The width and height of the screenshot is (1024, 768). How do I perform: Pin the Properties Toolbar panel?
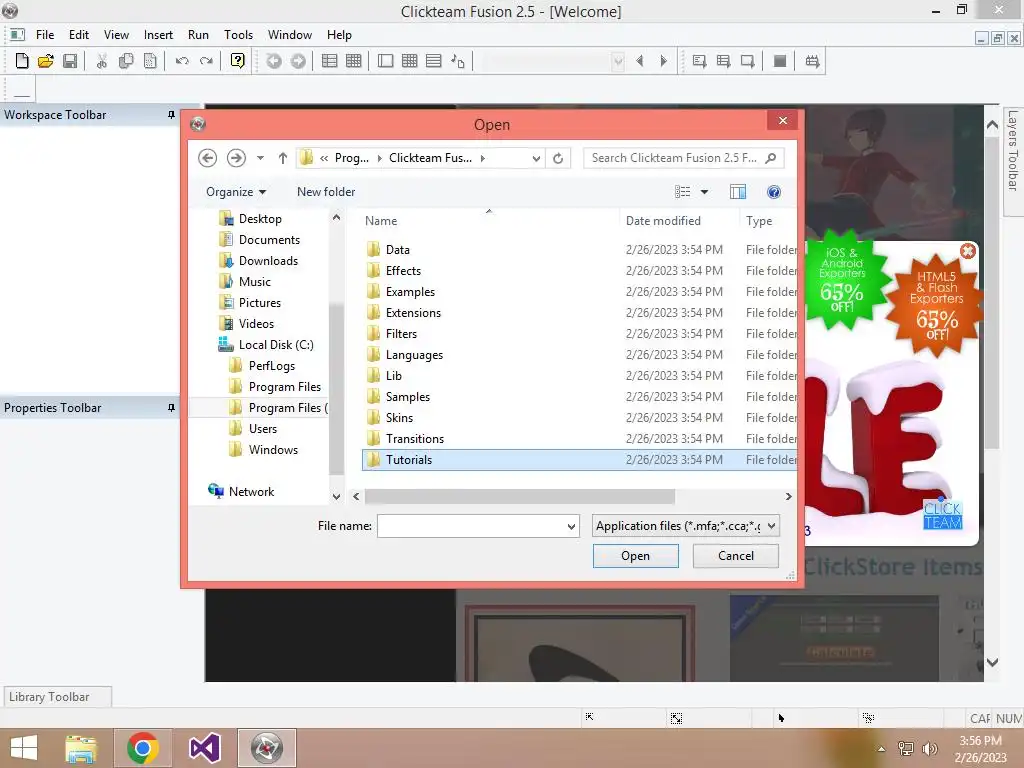click(171, 408)
